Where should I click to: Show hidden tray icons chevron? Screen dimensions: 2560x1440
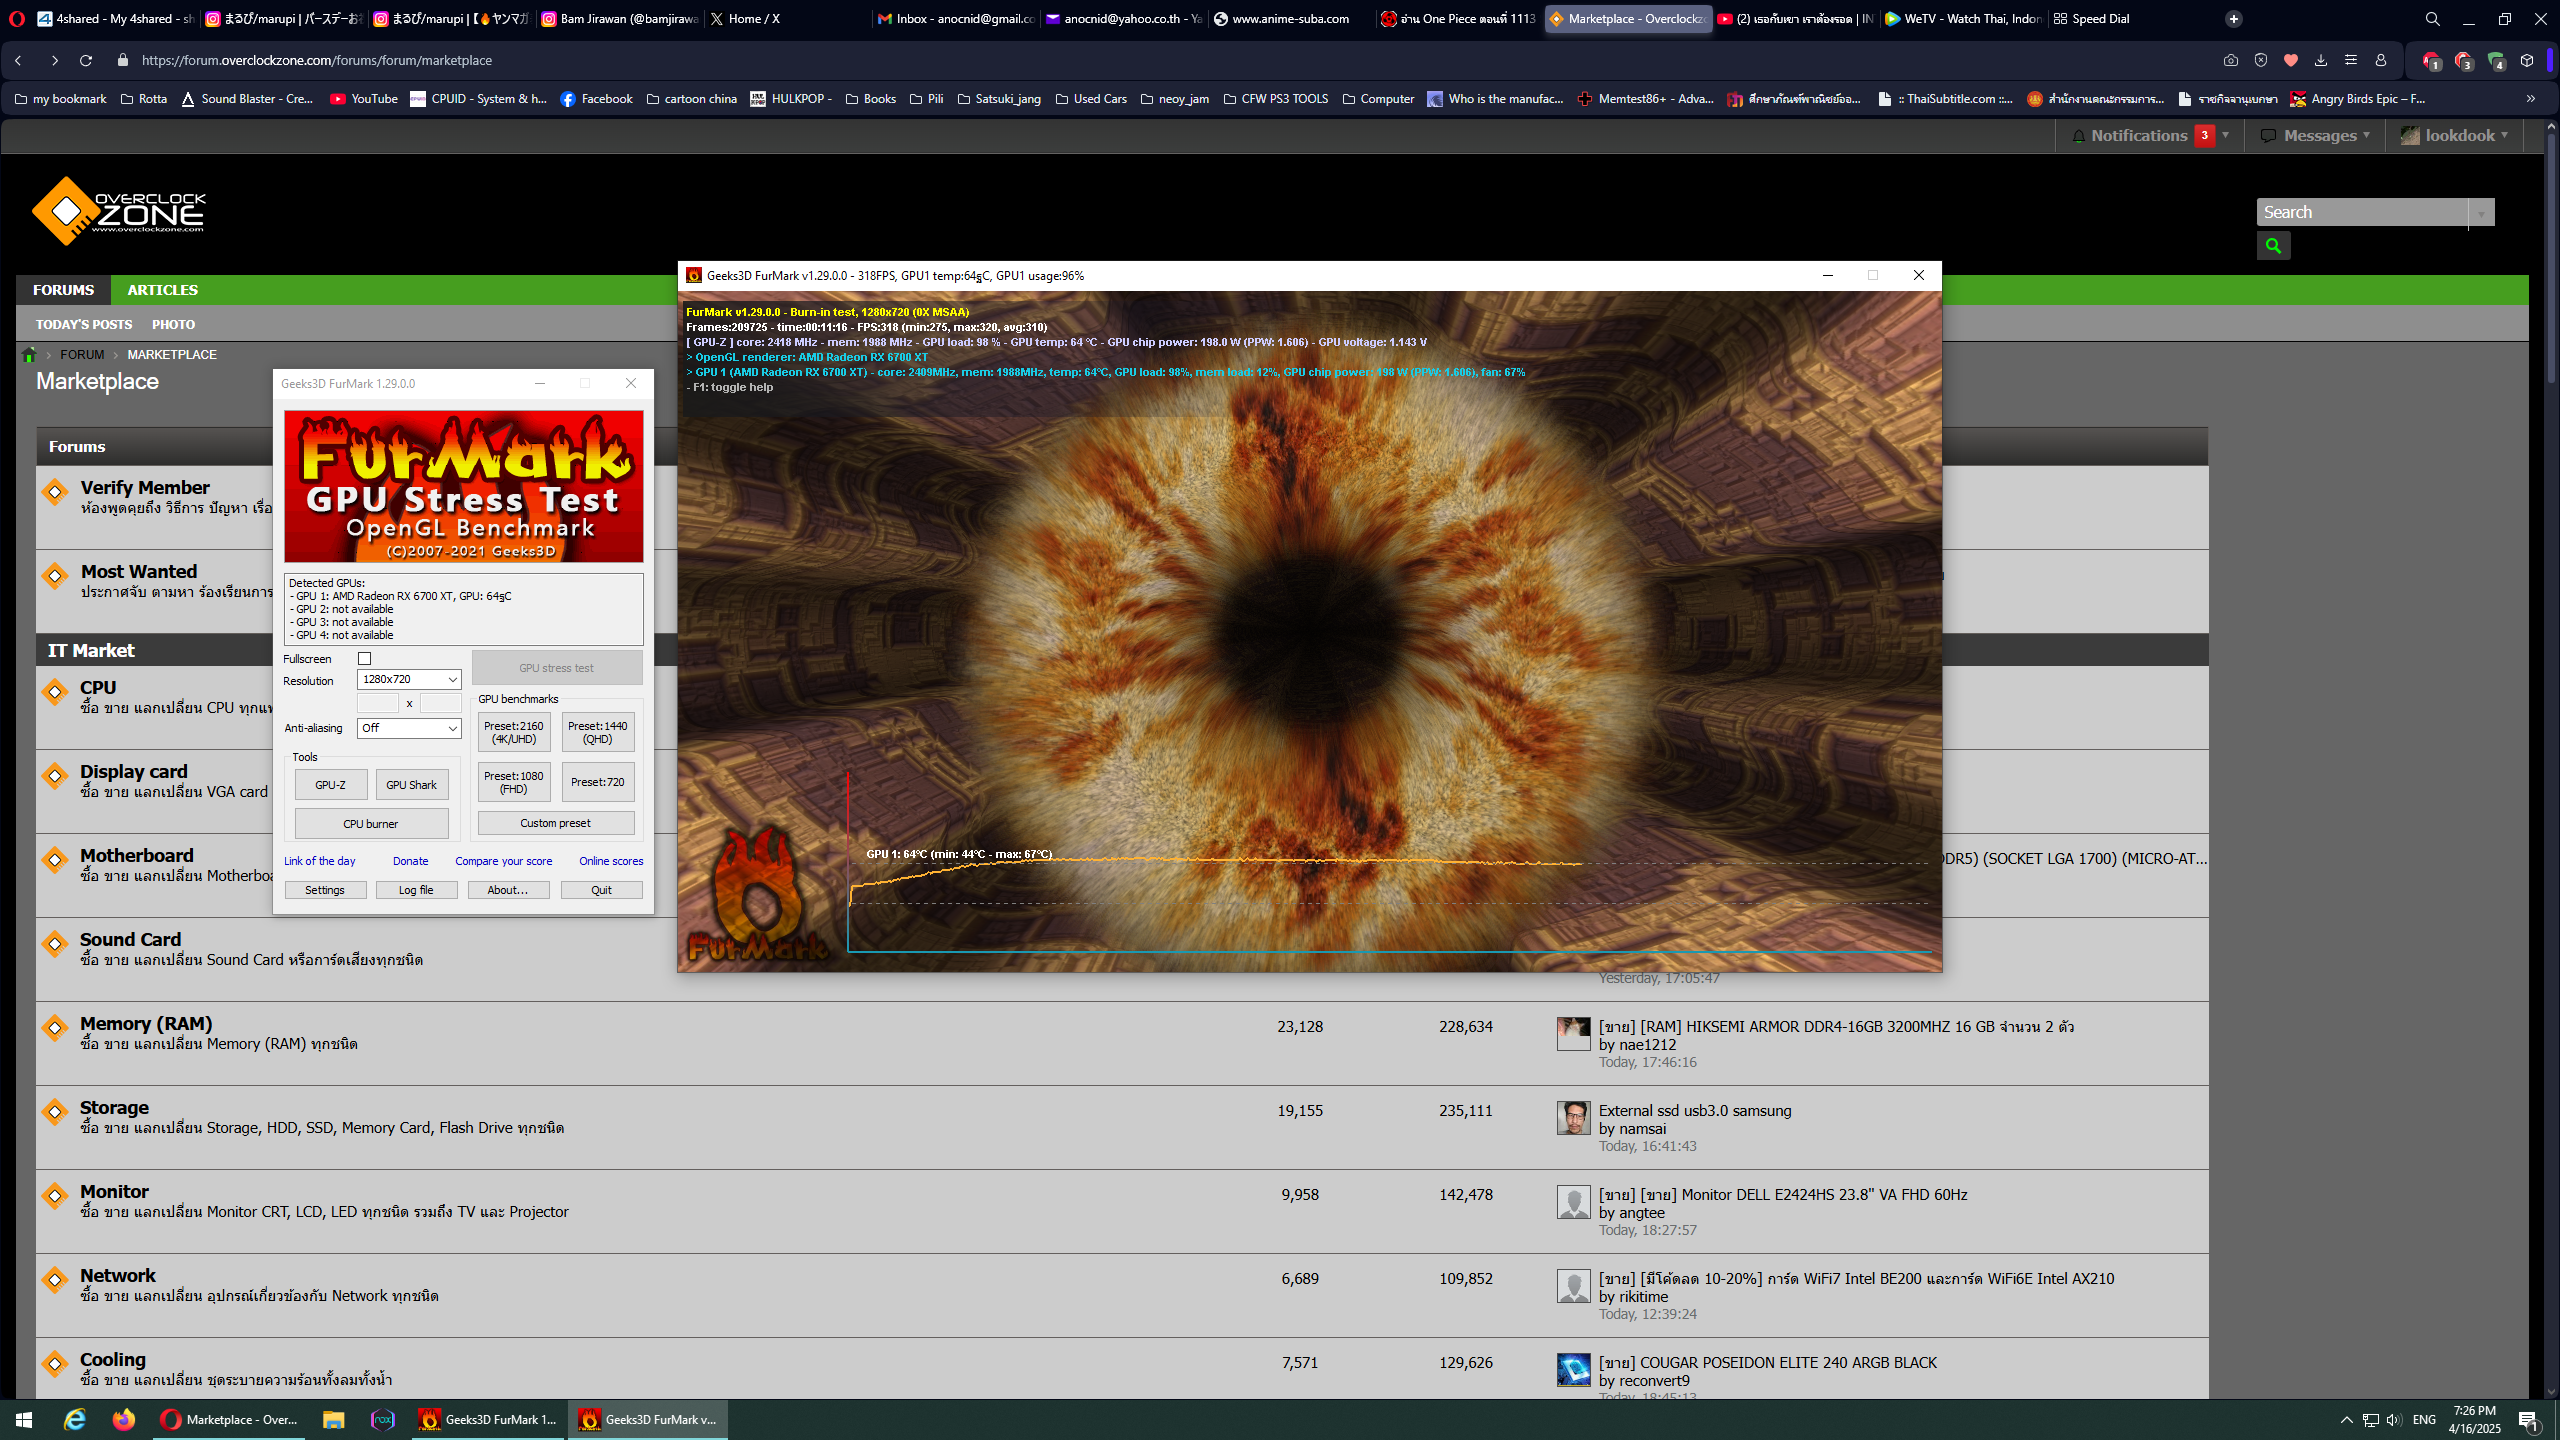click(2346, 1420)
